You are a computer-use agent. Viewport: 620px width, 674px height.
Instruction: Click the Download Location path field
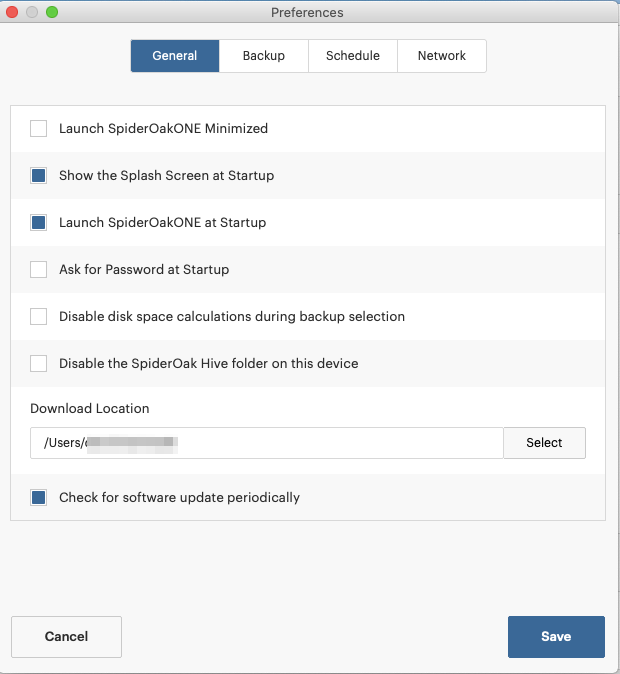(x=267, y=443)
